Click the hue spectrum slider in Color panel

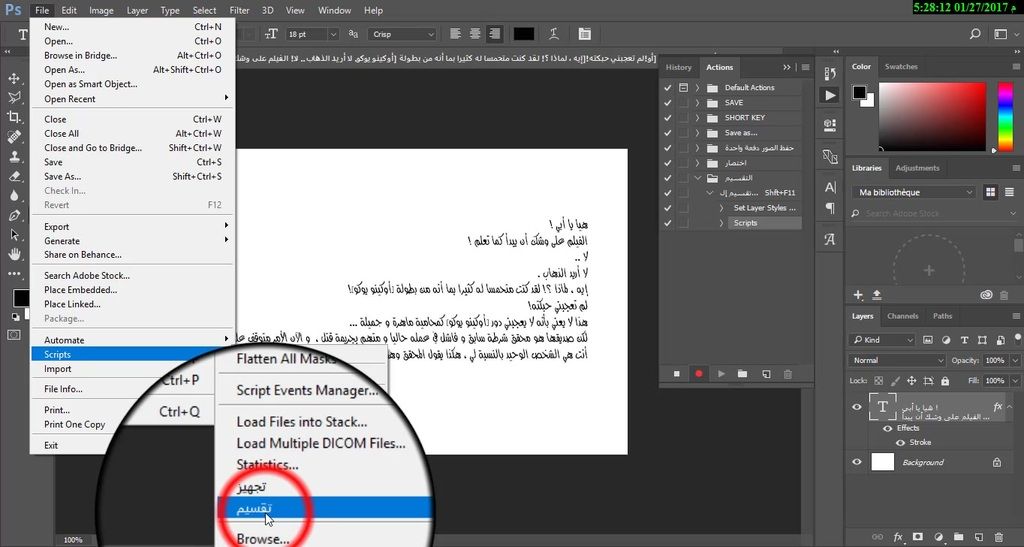[x=1006, y=116]
